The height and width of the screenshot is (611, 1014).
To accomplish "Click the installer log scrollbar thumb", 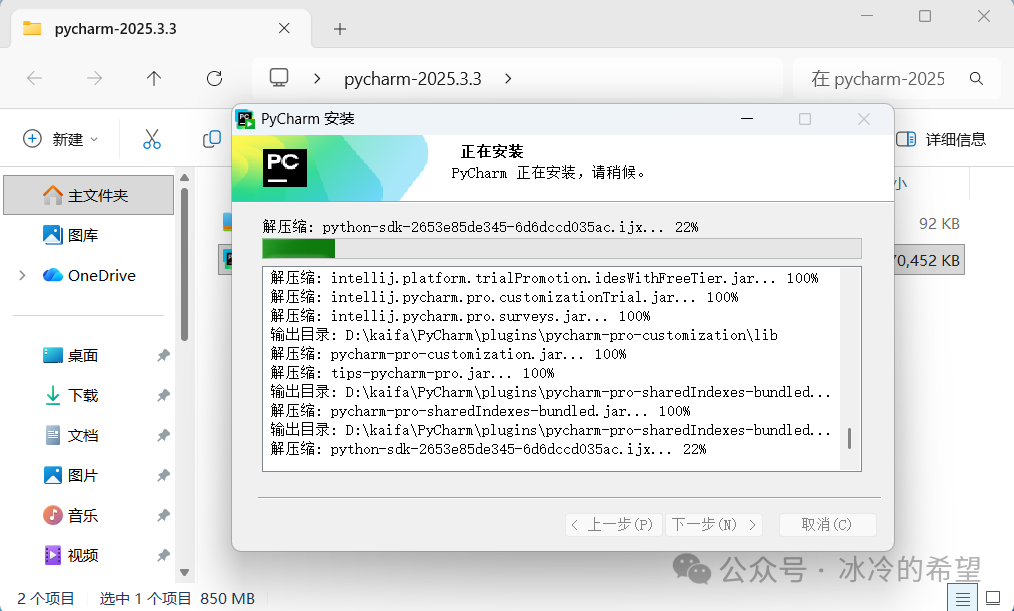I will (x=849, y=438).
